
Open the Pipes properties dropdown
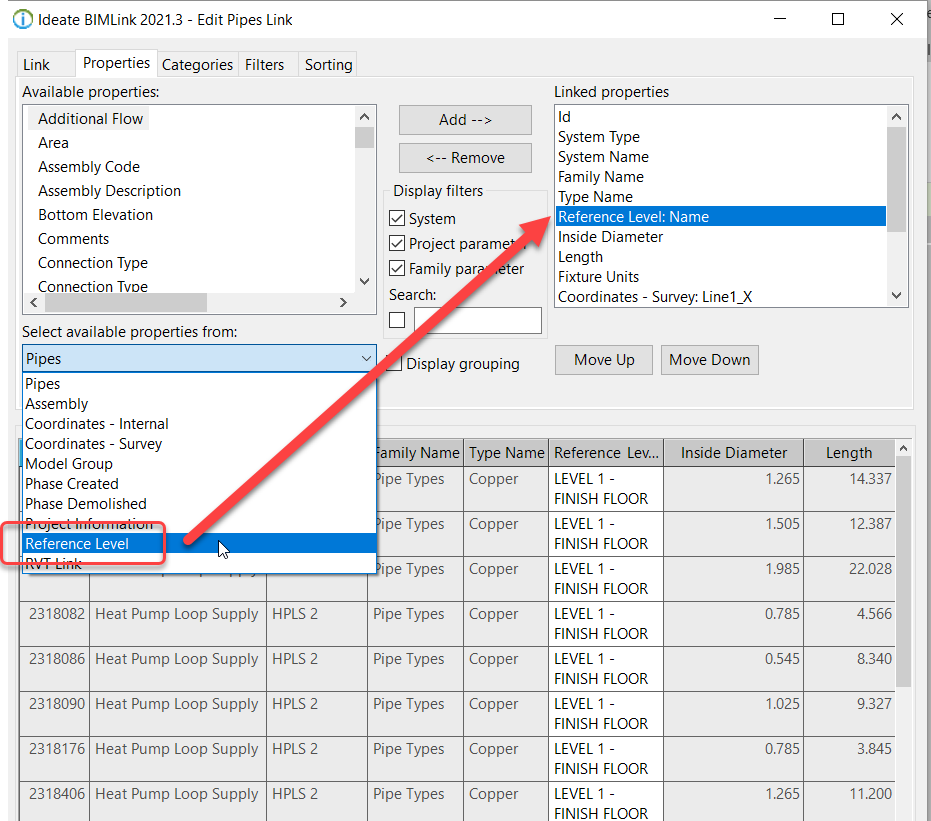click(365, 357)
